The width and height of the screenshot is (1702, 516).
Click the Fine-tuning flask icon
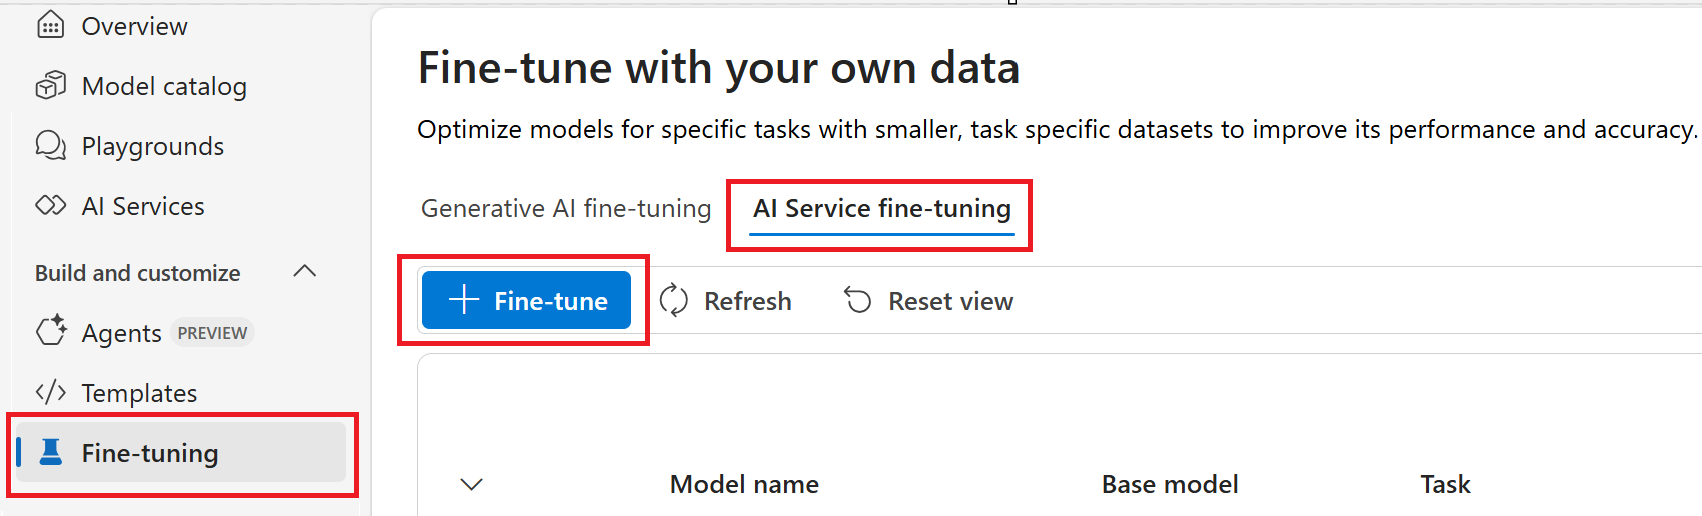coord(51,452)
